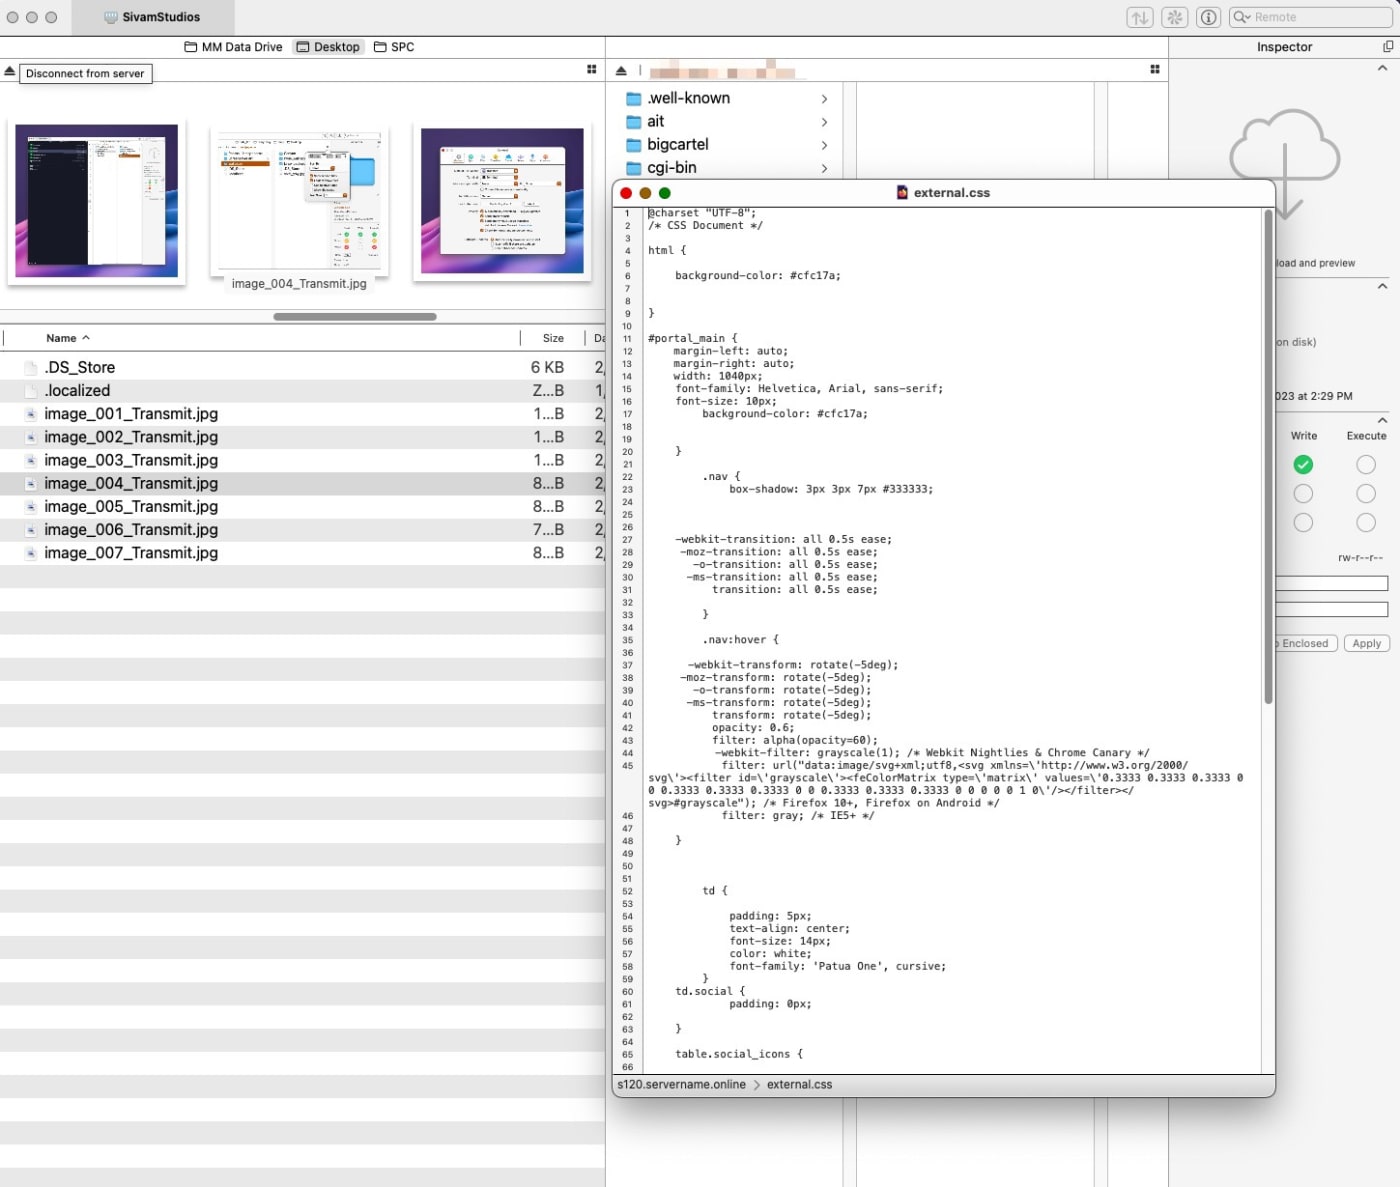Viewport: 1400px width, 1187px height.
Task: Open view options with the grid icon on local pane
Action: [x=591, y=69]
